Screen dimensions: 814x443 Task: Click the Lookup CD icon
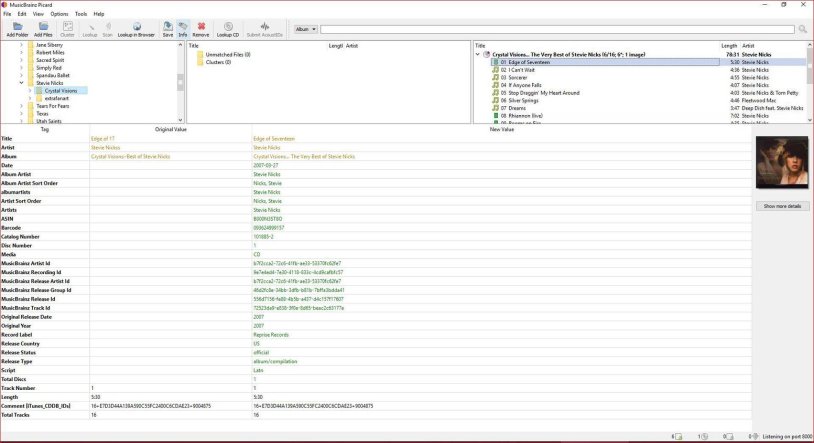(x=227, y=29)
